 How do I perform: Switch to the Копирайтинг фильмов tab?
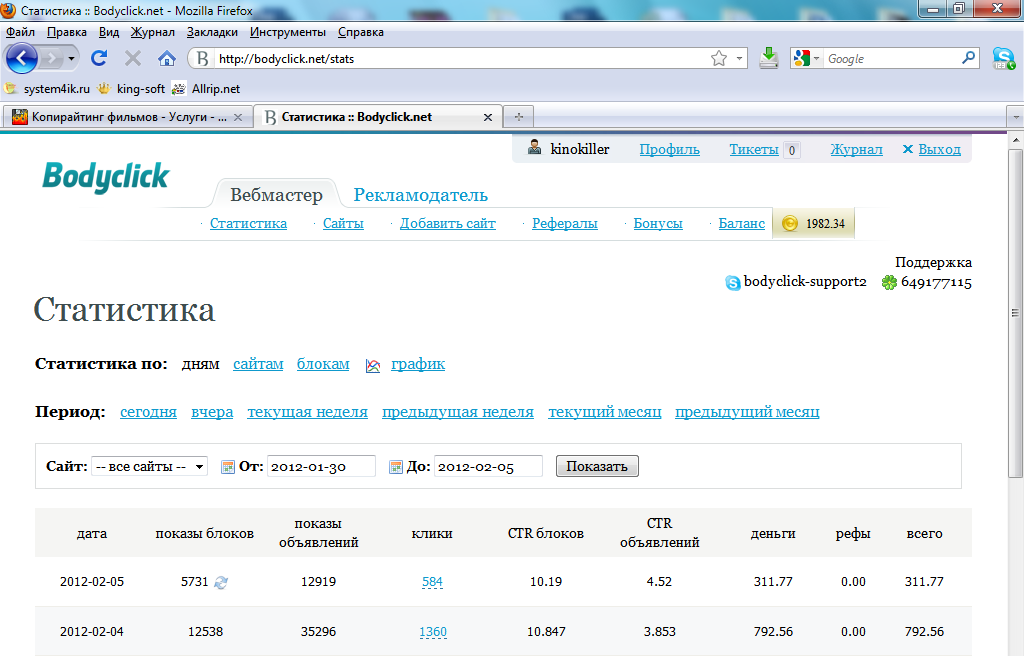tap(127, 117)
